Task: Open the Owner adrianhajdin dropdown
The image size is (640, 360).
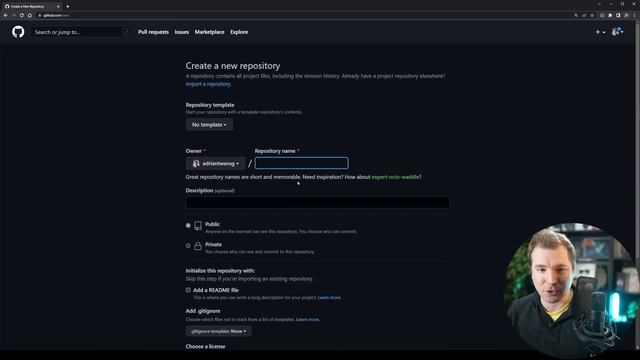Action: [216, 163]
